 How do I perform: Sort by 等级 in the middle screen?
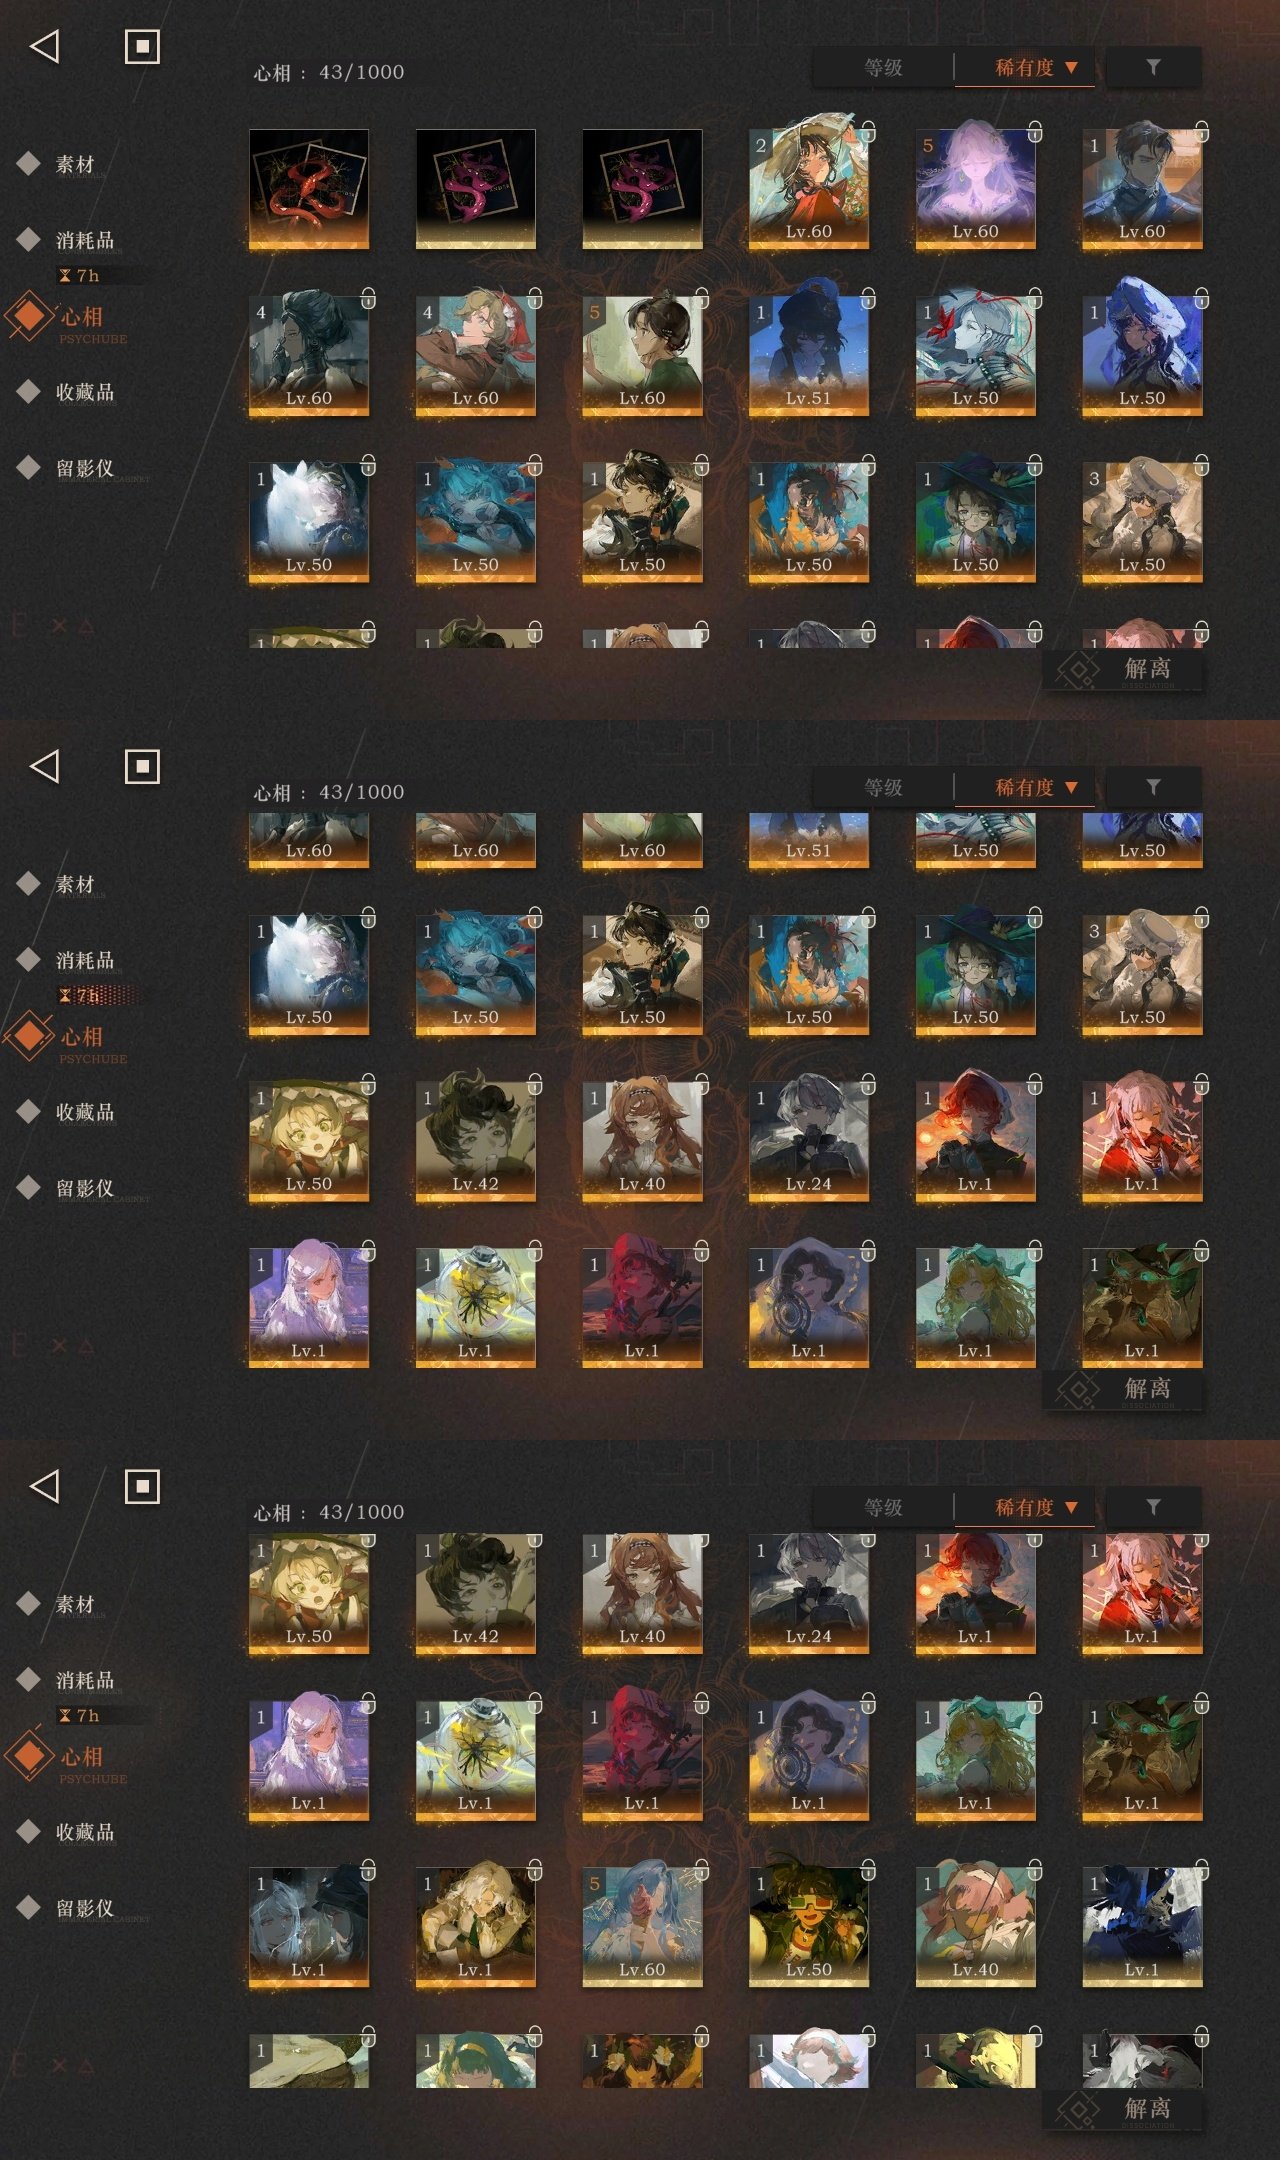click(884, 788)
